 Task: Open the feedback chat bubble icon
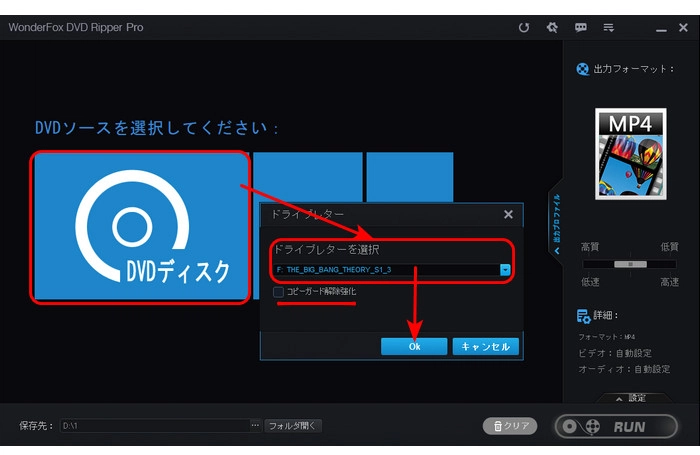pyautogui.click(x=581, y=27)
